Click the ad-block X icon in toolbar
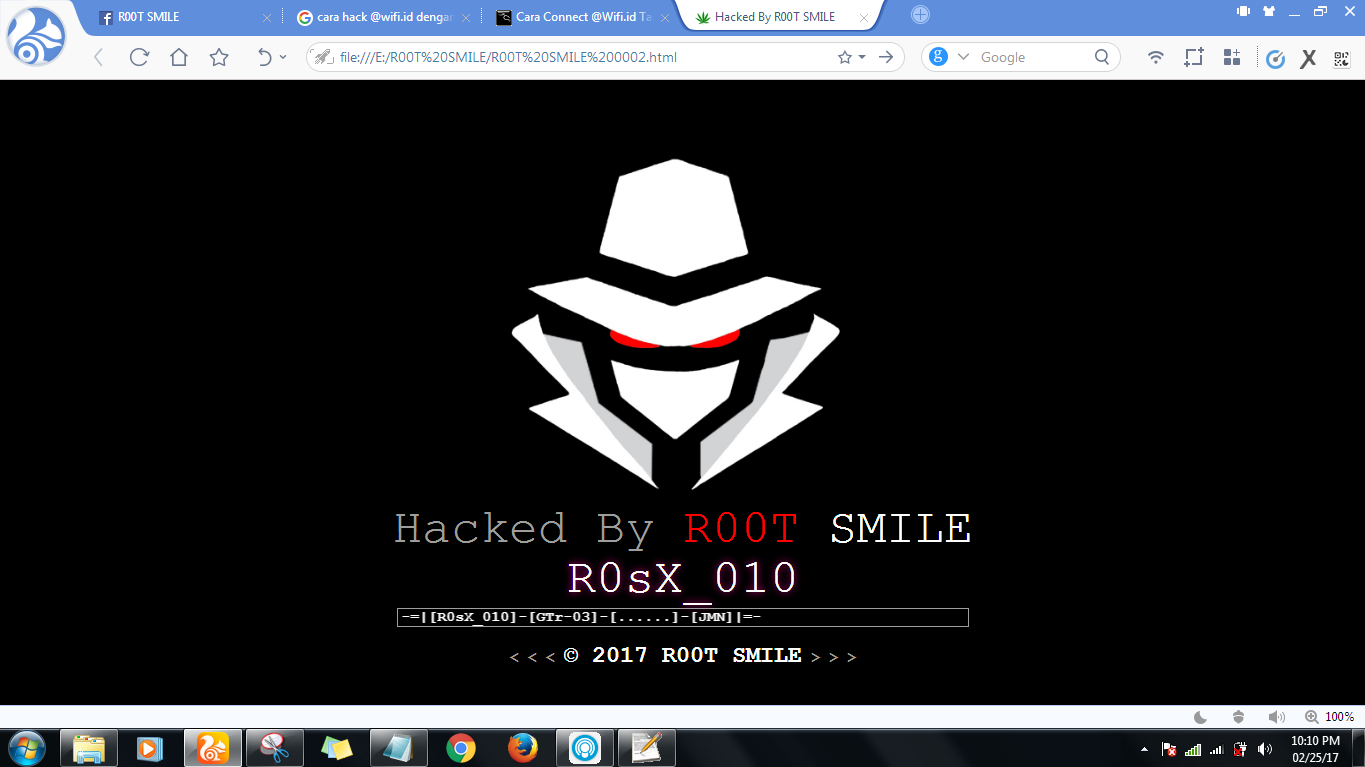Image resolution: width=1365 pixels, height=767 pixels. pos(1308,57)
